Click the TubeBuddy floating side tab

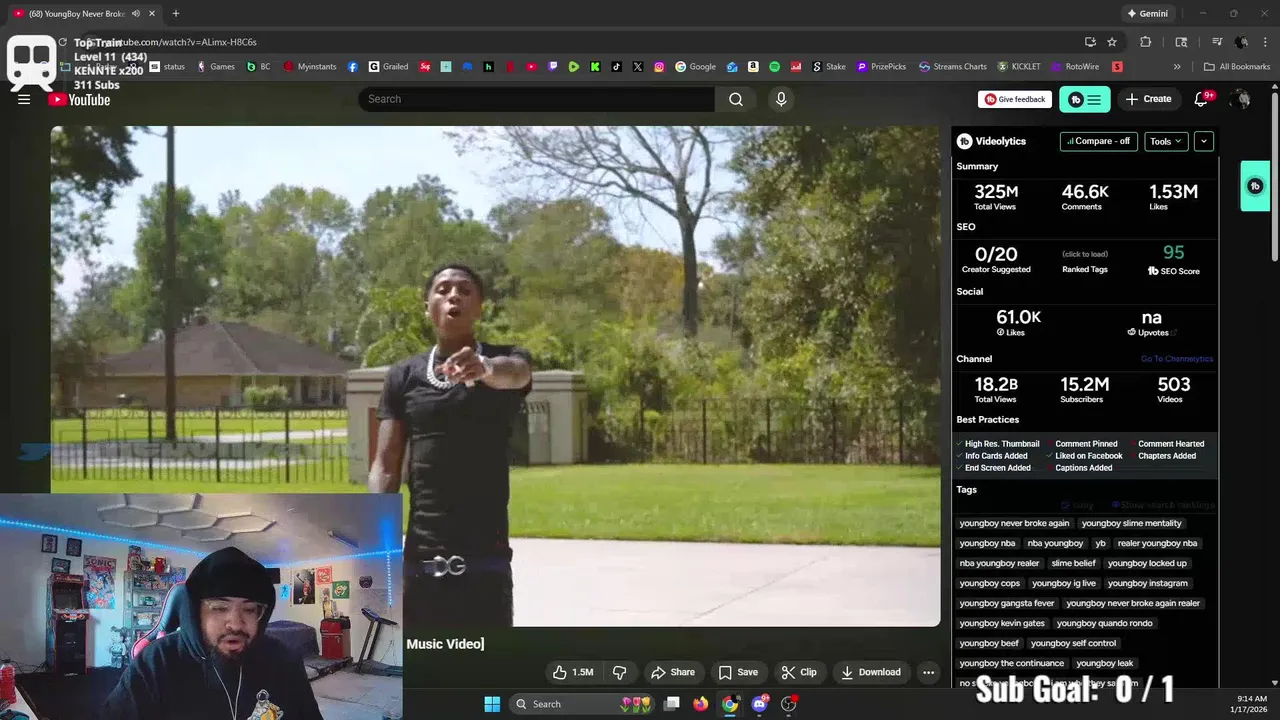point(1255,186)
